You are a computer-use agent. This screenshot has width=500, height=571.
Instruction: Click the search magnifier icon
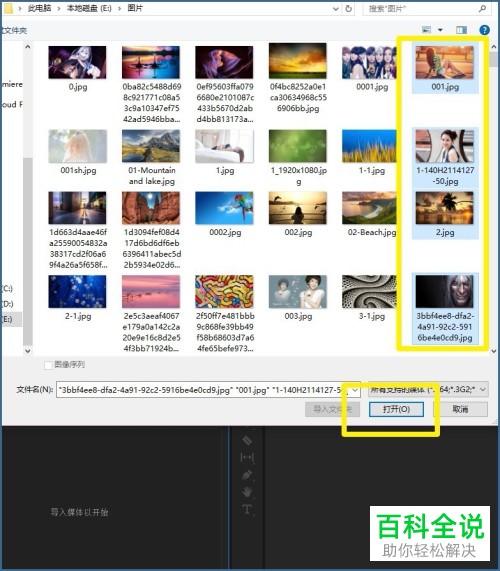[x=483, y=8]
